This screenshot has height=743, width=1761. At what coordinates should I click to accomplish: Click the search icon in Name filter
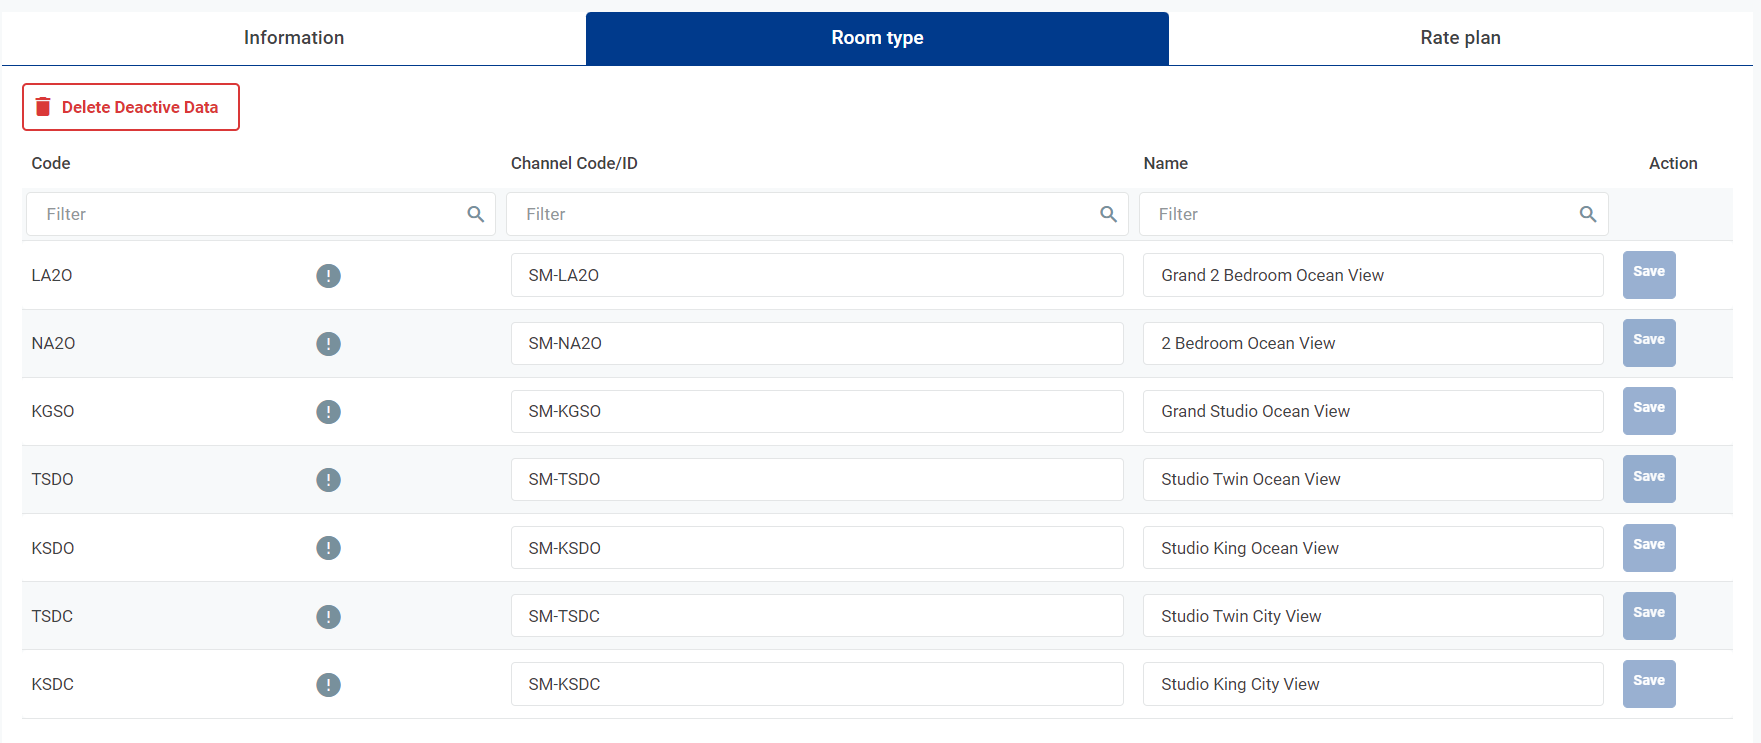pos(1587,214)
